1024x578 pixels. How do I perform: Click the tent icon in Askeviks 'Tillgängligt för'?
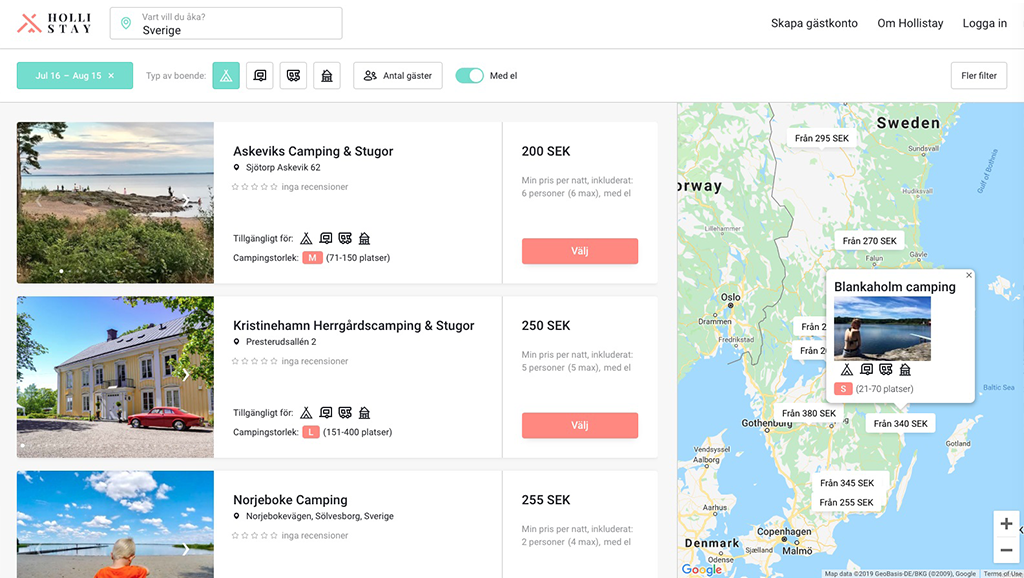coord(306,238)
